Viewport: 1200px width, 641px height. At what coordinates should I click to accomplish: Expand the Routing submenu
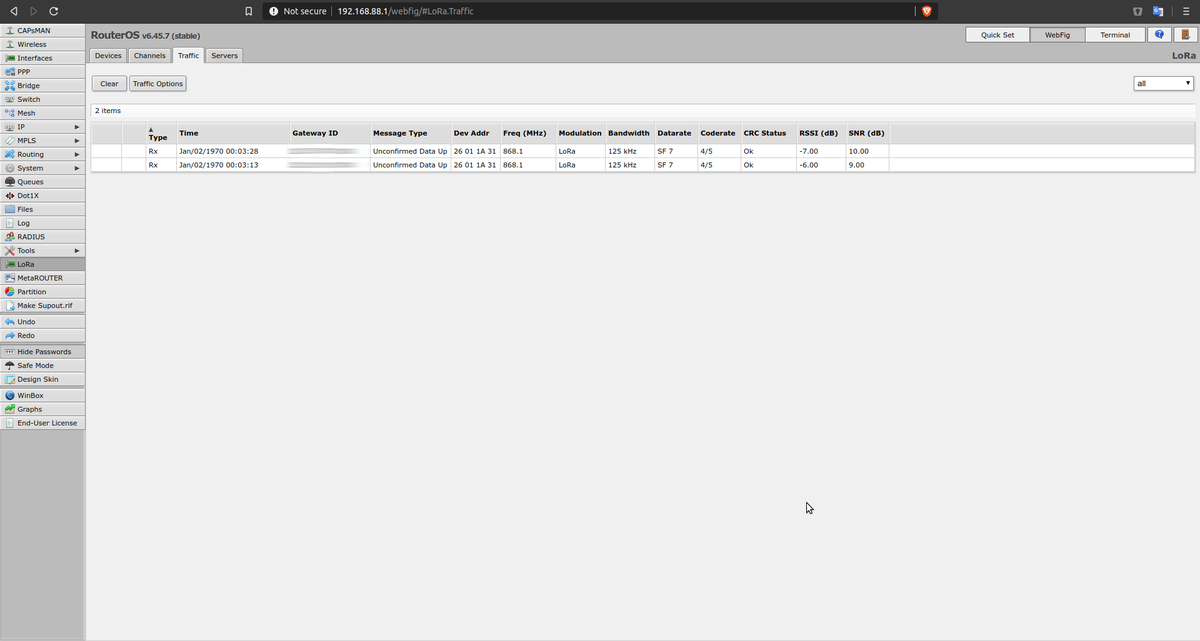(43, 154)
